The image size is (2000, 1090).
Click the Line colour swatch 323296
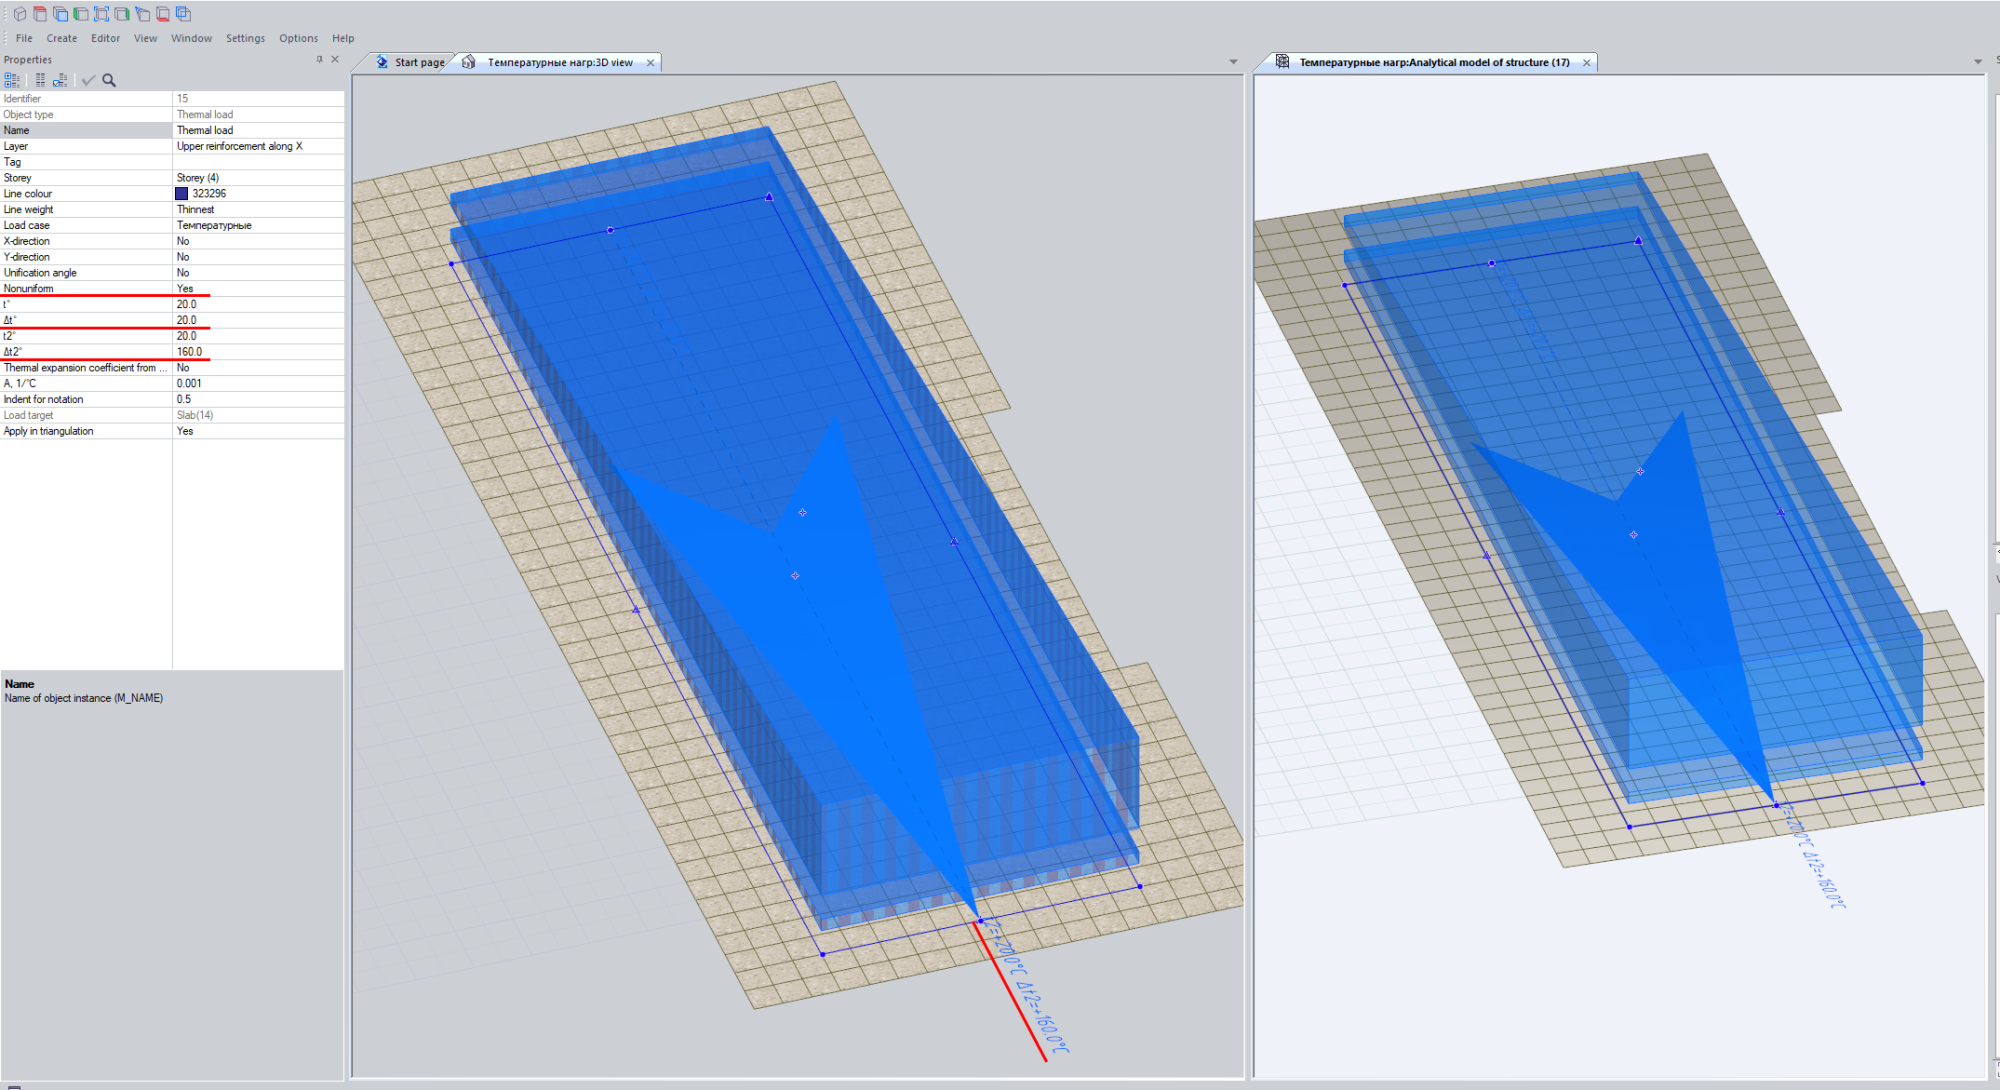click(182, 194)
